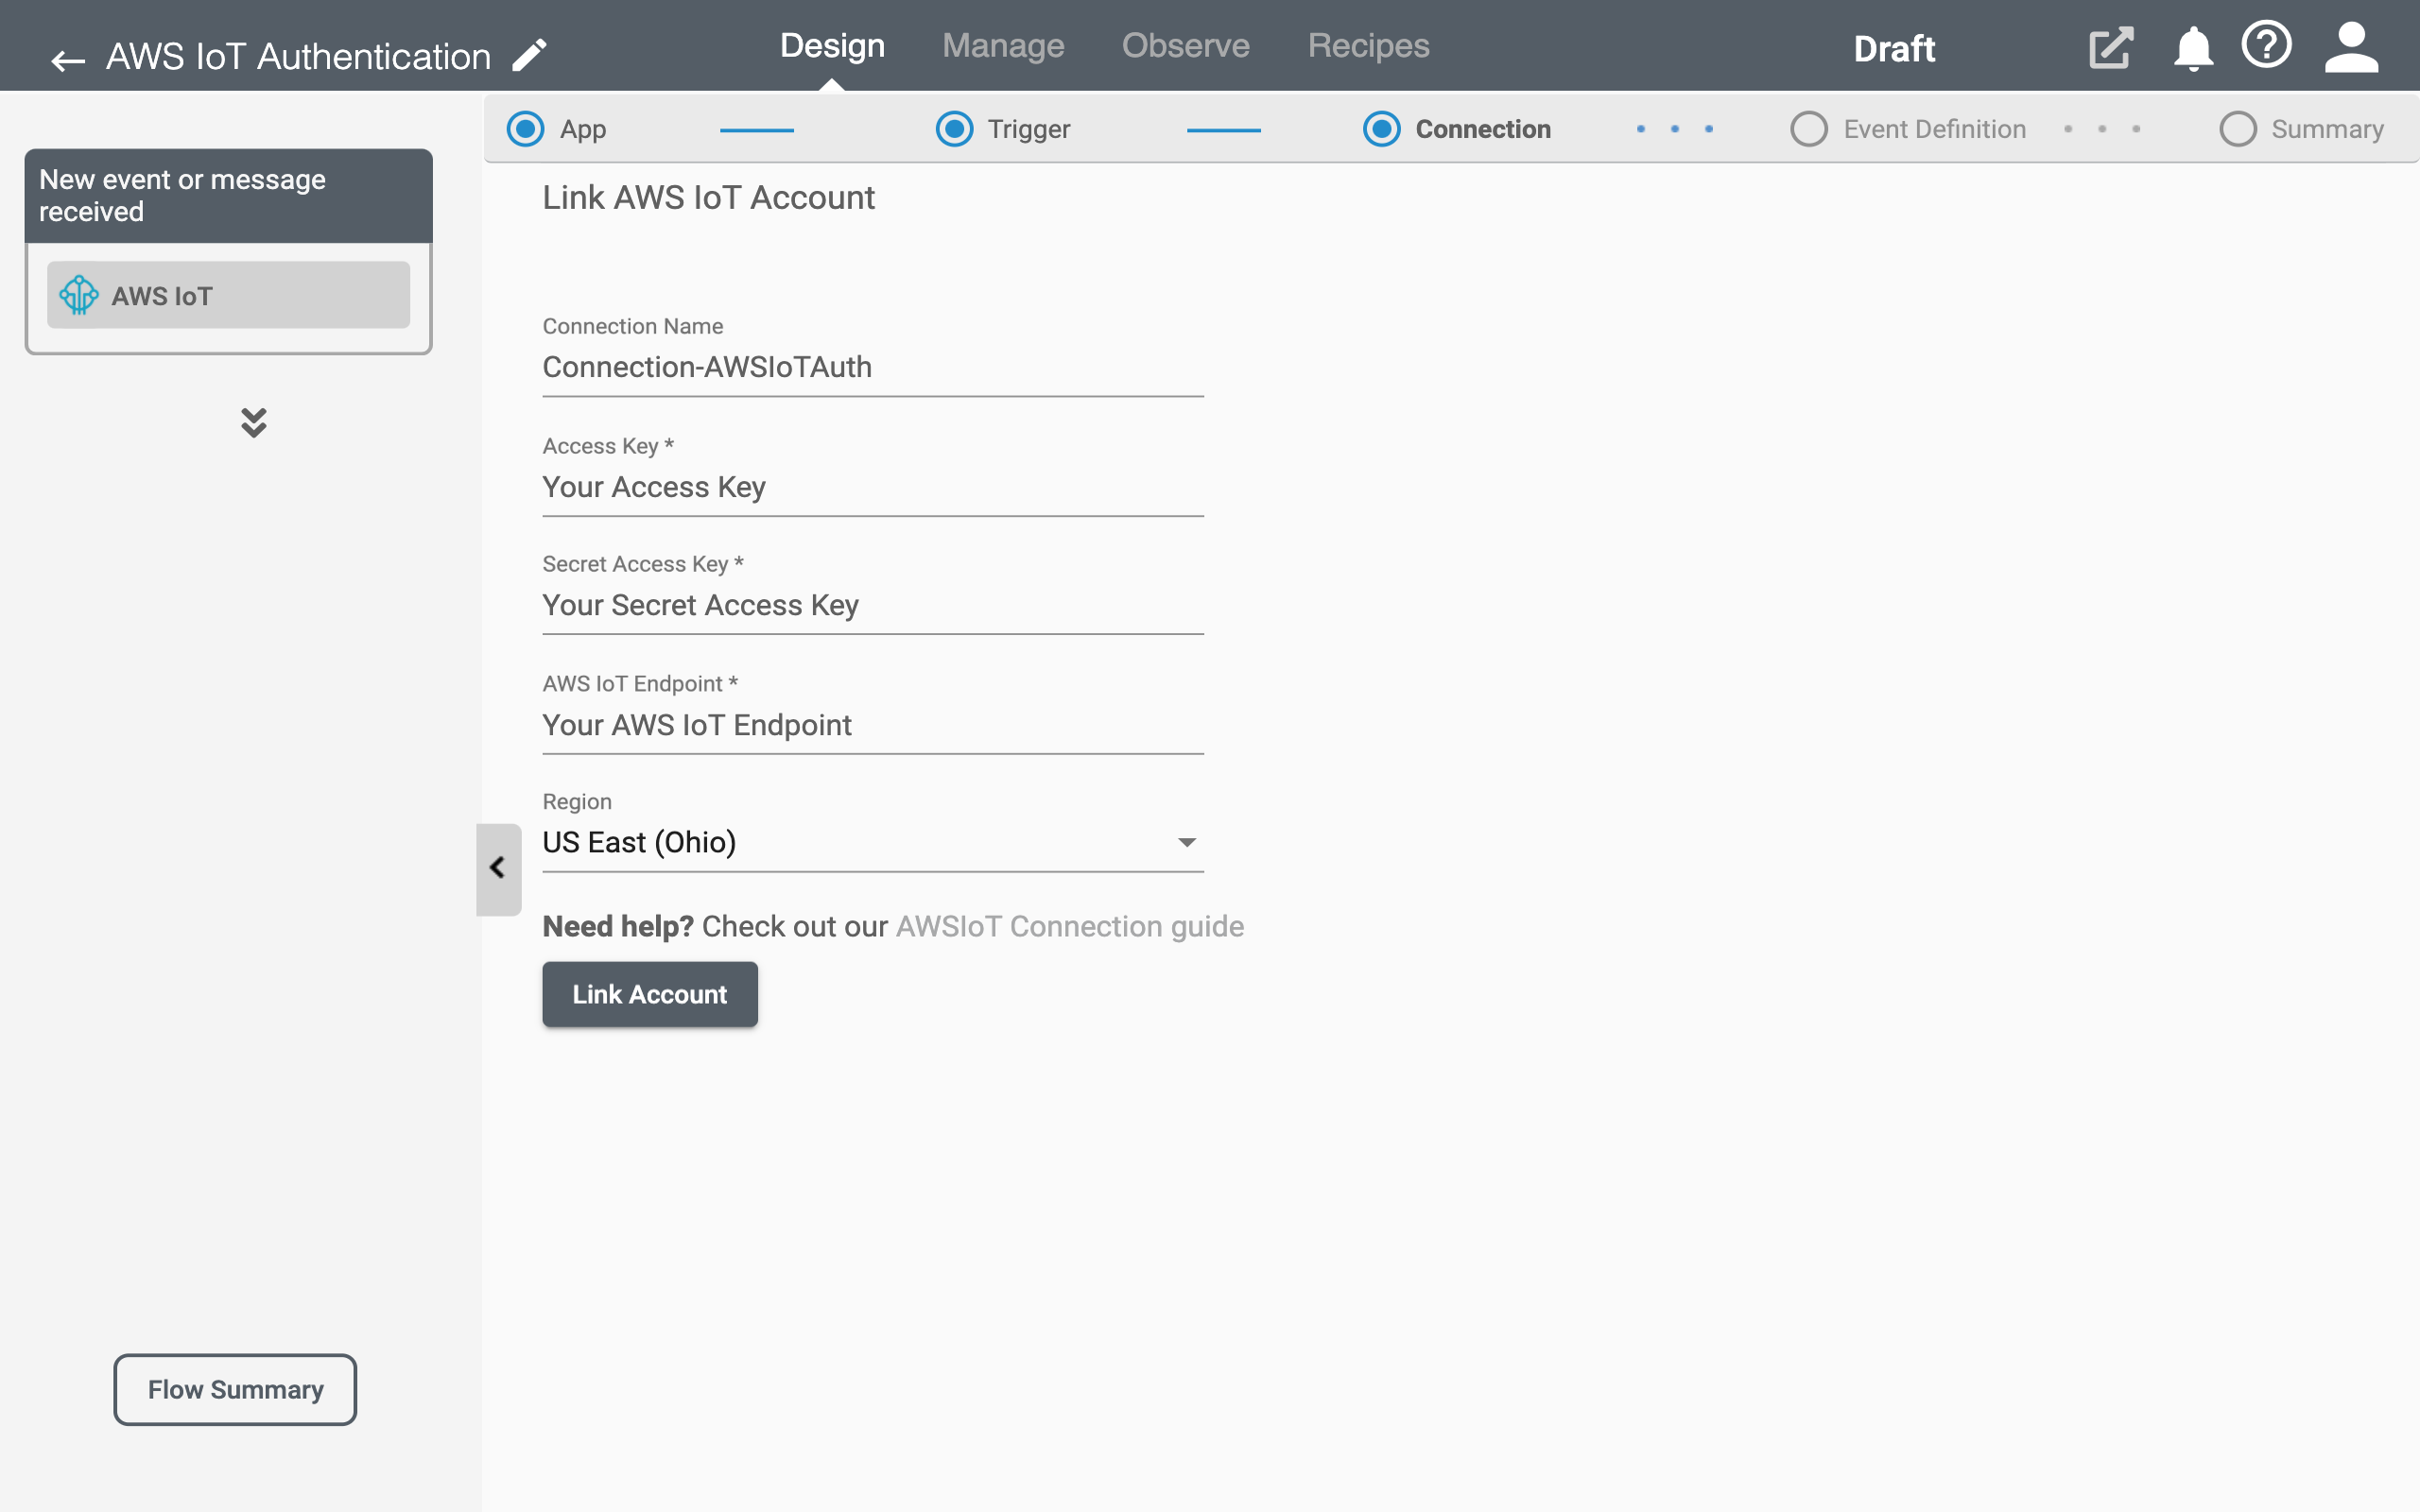
Task: Select the Connection step radio
Action: click(x=1382, y=129)
